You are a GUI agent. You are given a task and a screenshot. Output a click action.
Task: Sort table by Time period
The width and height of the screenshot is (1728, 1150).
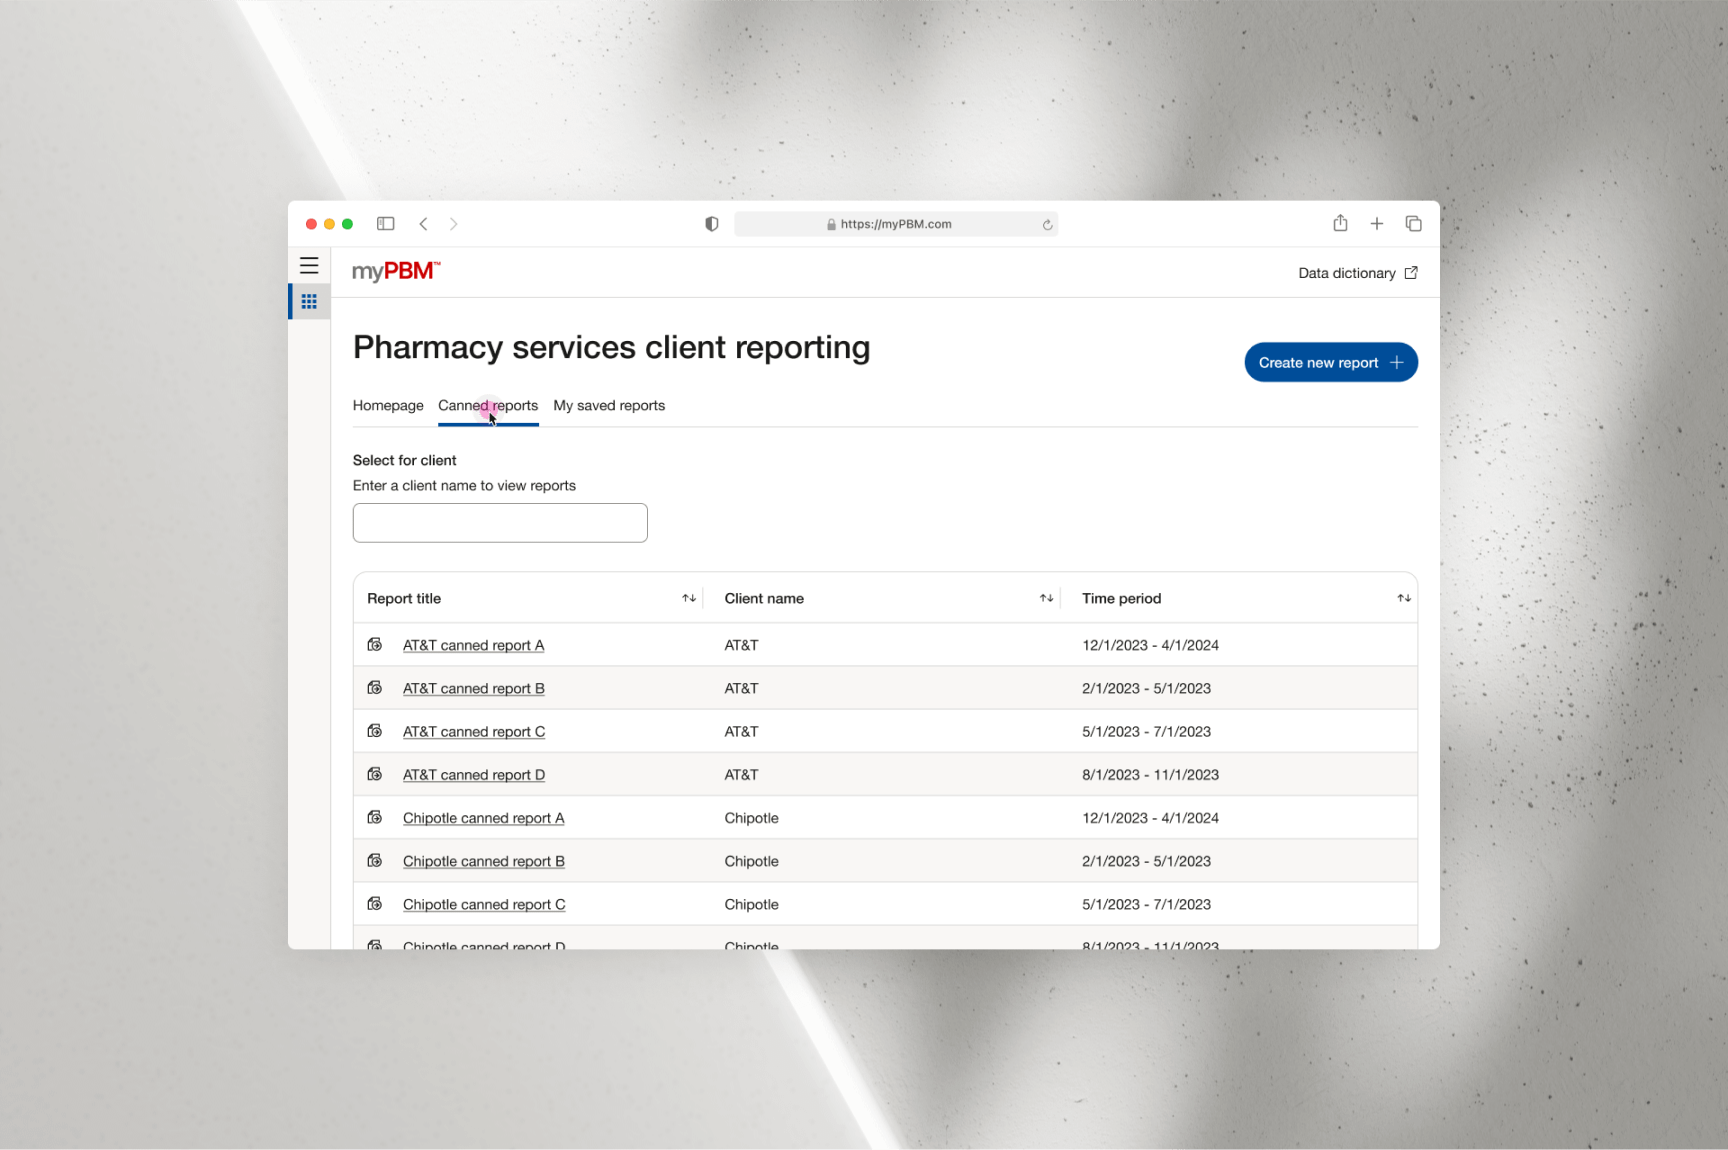click(1403, 598)
